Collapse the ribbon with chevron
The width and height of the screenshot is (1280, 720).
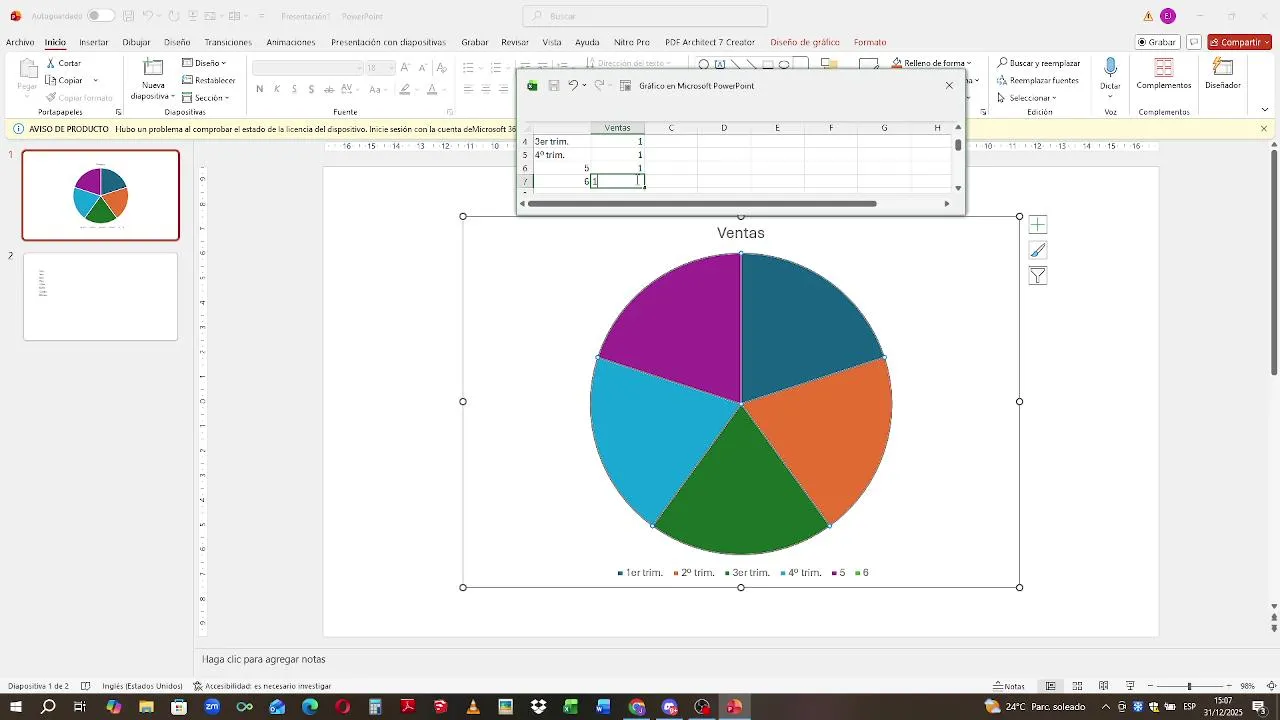pyautogui.click(x=1264, y=111)
